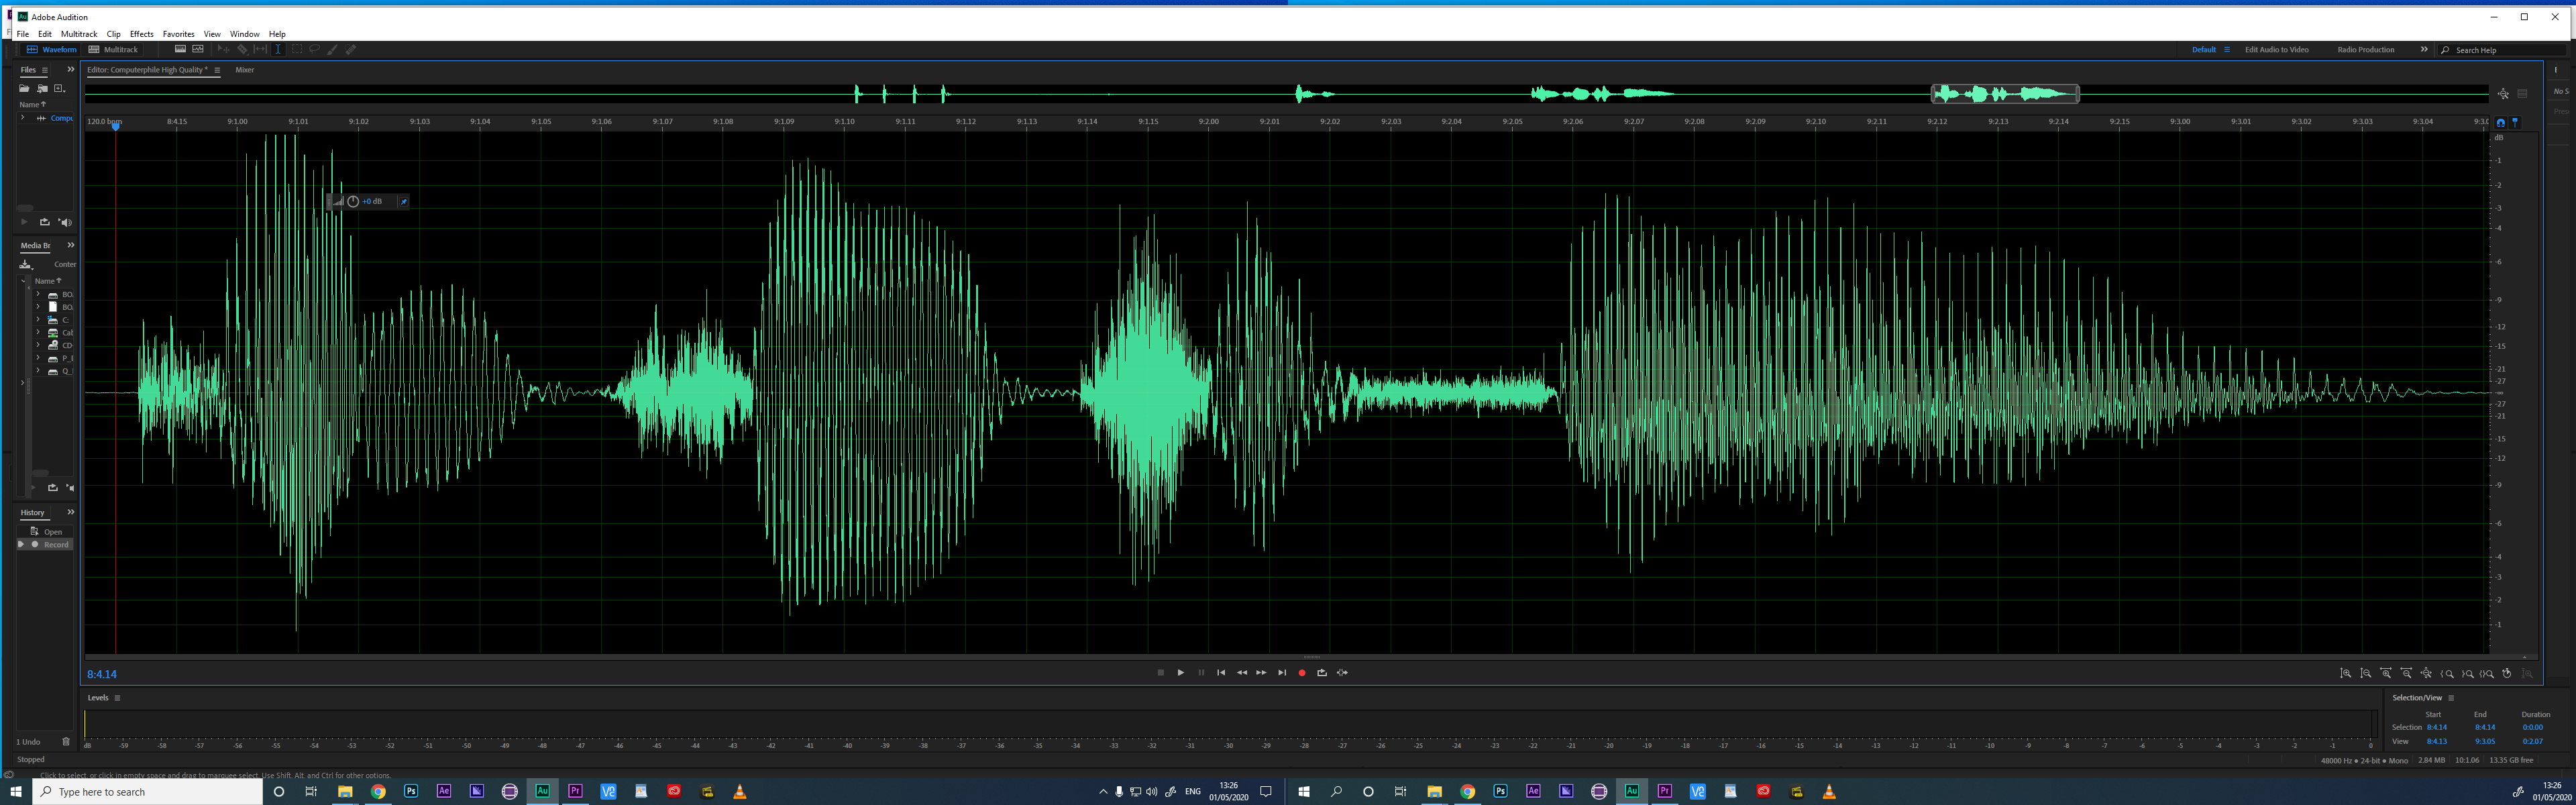Pin the HUD volume control
The height and width of the screenshot is (805, 2576).
point(404,201)
